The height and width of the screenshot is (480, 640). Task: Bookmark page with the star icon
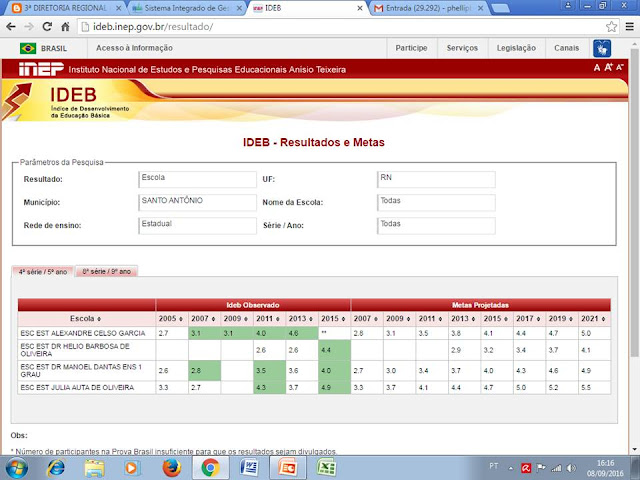point(611,27)
